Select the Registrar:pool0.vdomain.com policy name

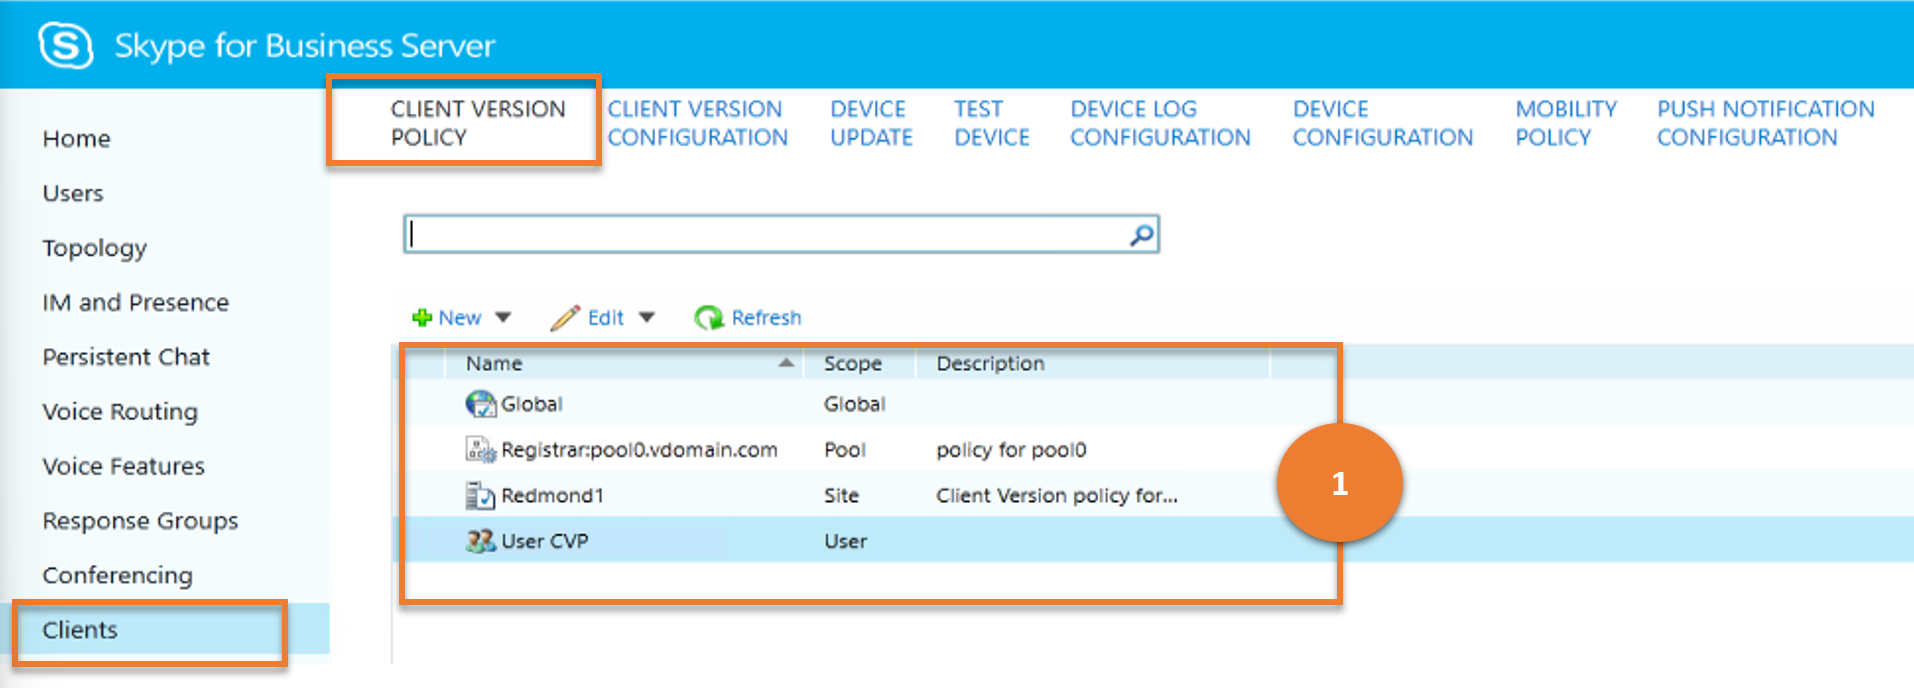click(x=640, y=450)
